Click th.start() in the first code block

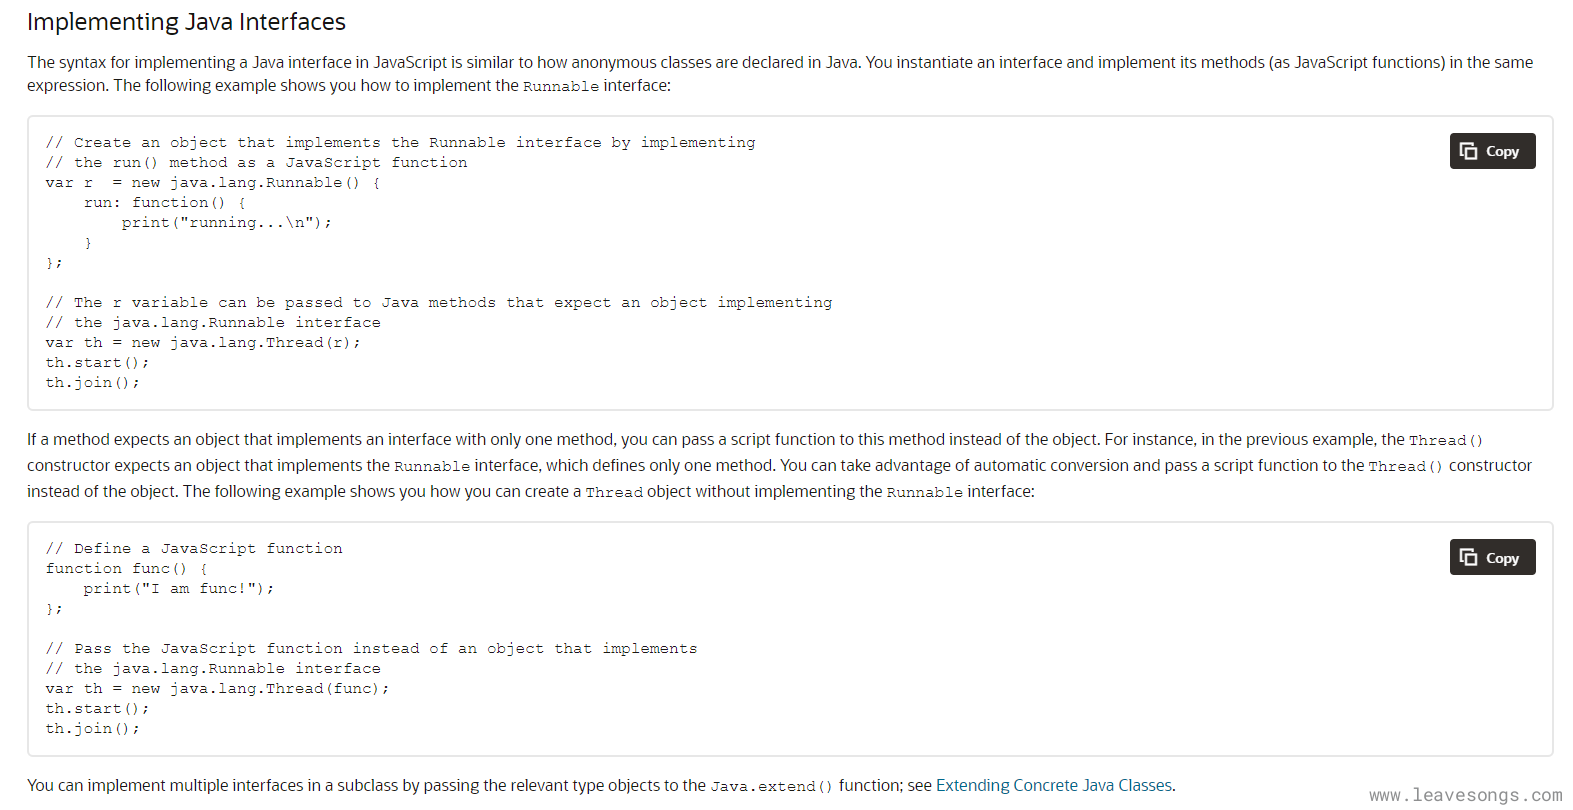(96, 363)
